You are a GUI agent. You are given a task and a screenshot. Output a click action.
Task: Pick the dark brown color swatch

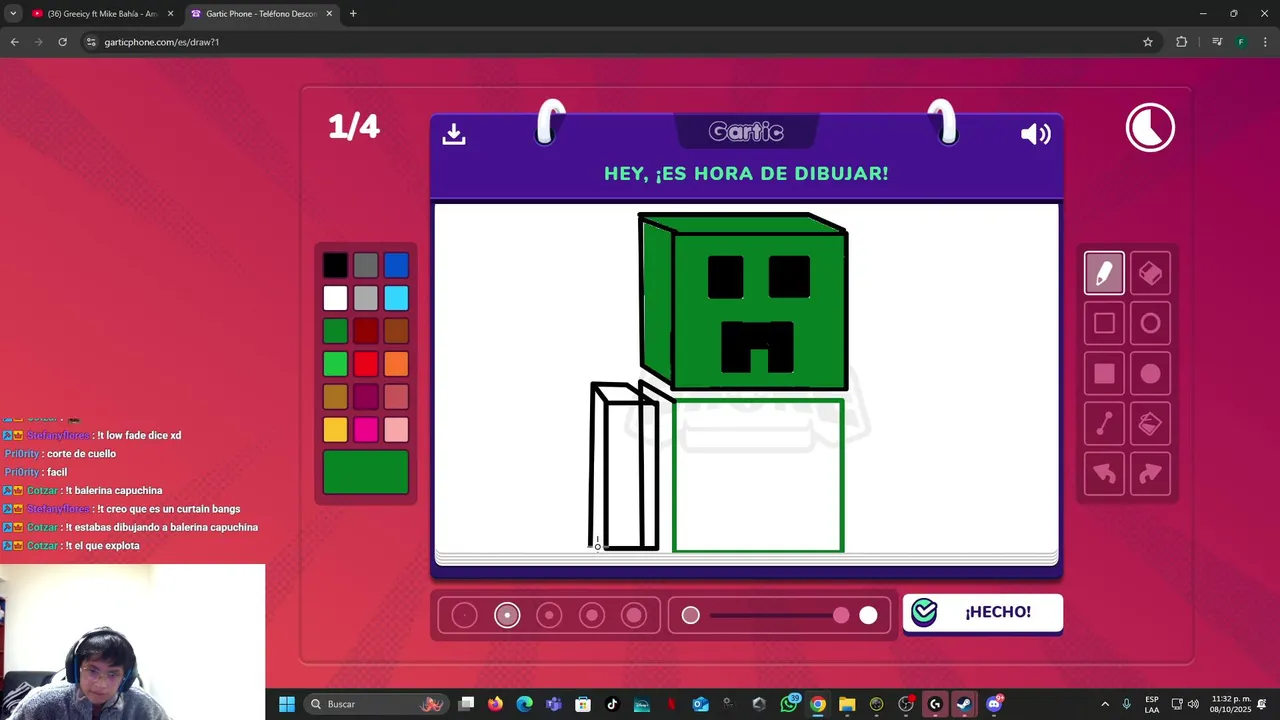tap(396, 331)
